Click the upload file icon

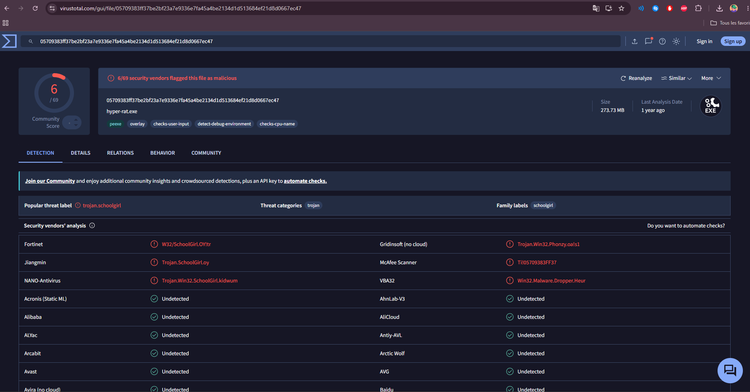coord(634,42)
